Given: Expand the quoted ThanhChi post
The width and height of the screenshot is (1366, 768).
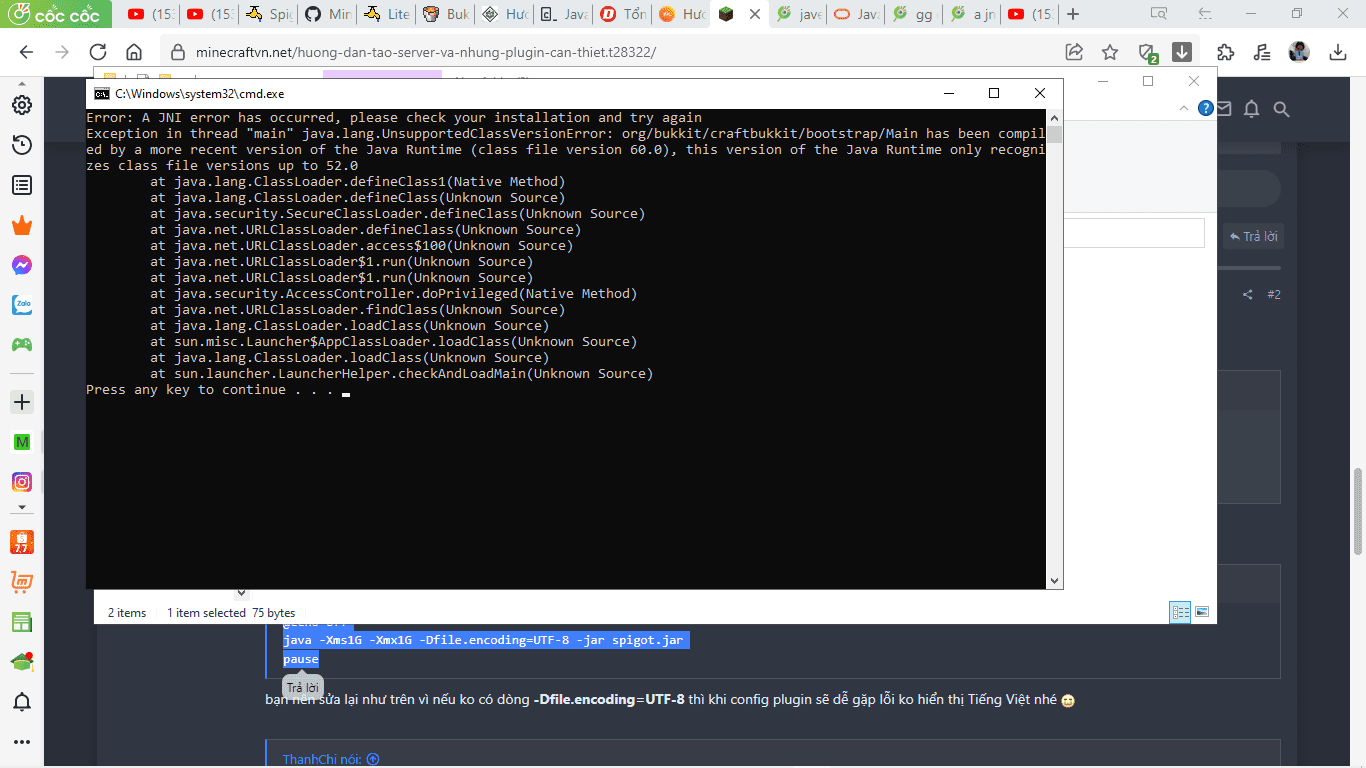Looking at the screenshot, I should tap(373, 759).
